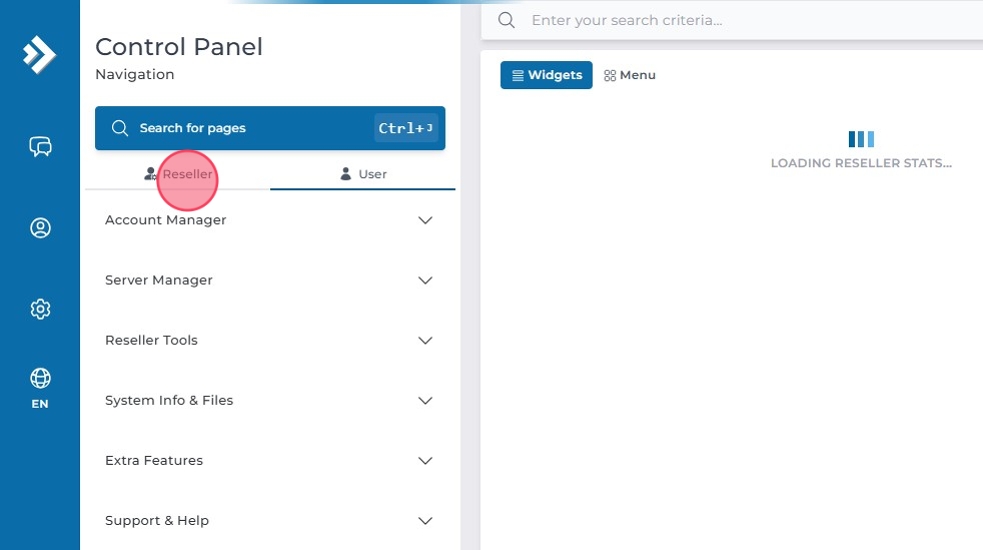Click the magnifier icon in Search for pages

point(120,128)
